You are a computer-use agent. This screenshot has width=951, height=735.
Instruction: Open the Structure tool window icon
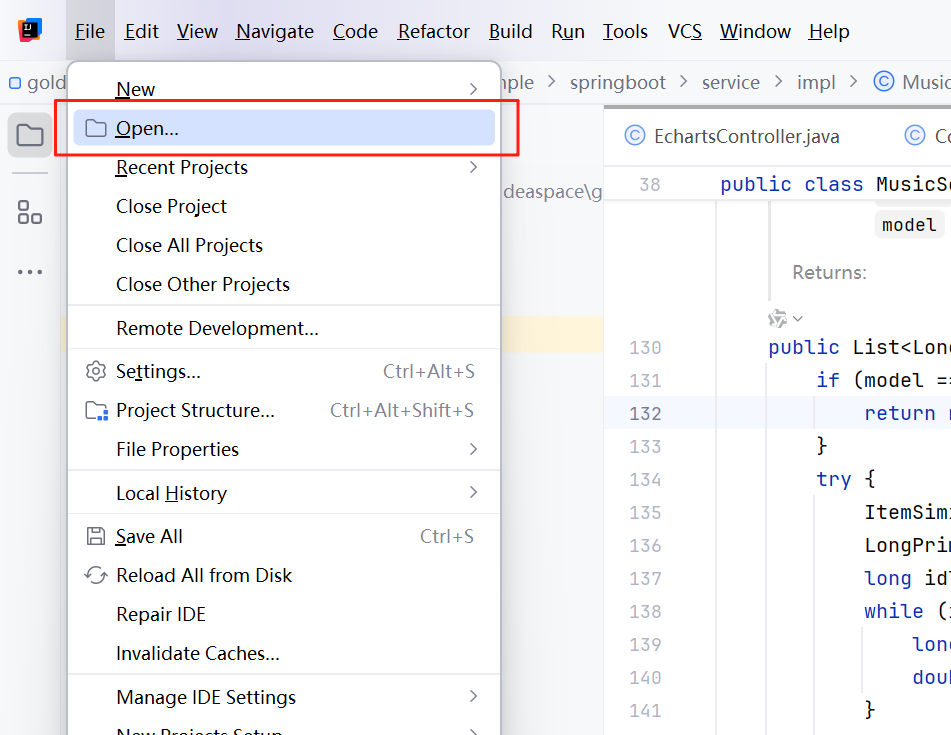30,211
